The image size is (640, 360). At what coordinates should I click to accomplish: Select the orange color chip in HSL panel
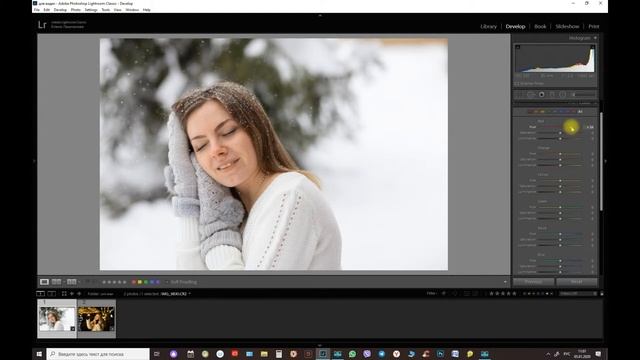[537, 111]
